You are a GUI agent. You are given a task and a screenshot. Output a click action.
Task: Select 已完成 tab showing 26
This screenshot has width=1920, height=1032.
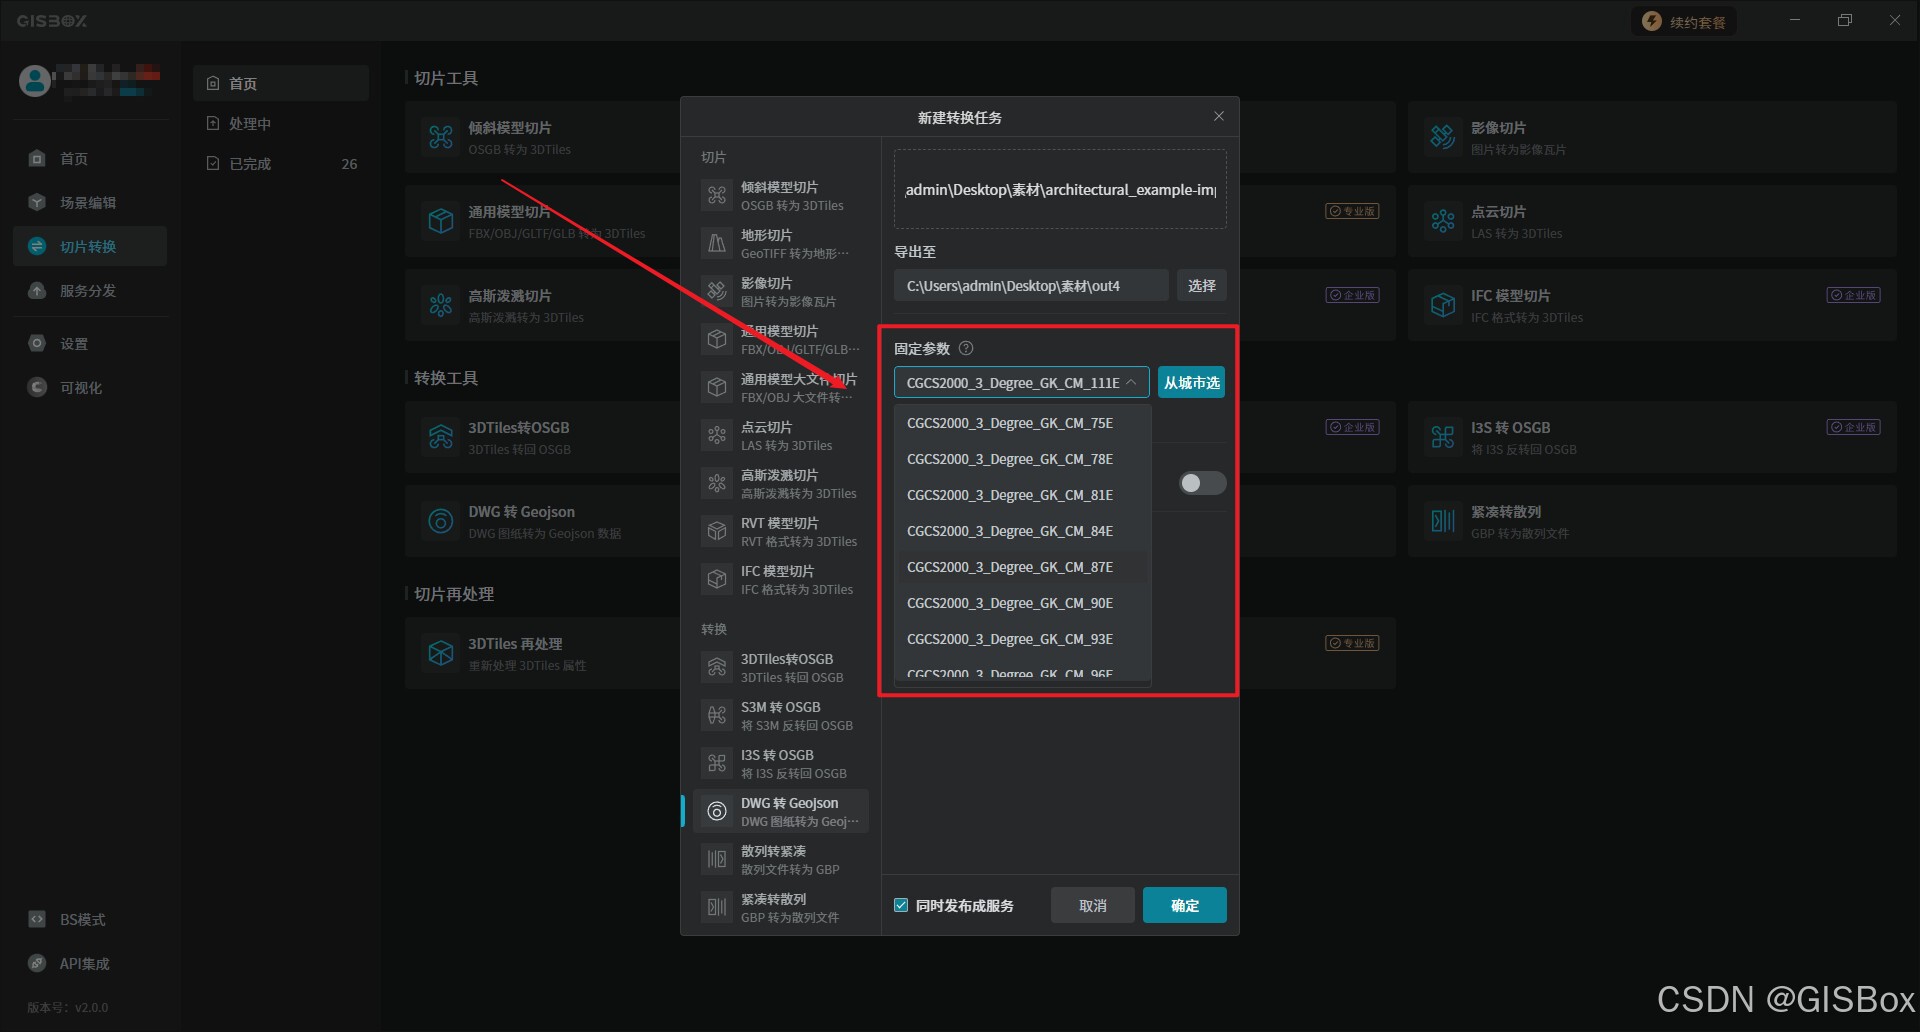(x=281, y=163)
